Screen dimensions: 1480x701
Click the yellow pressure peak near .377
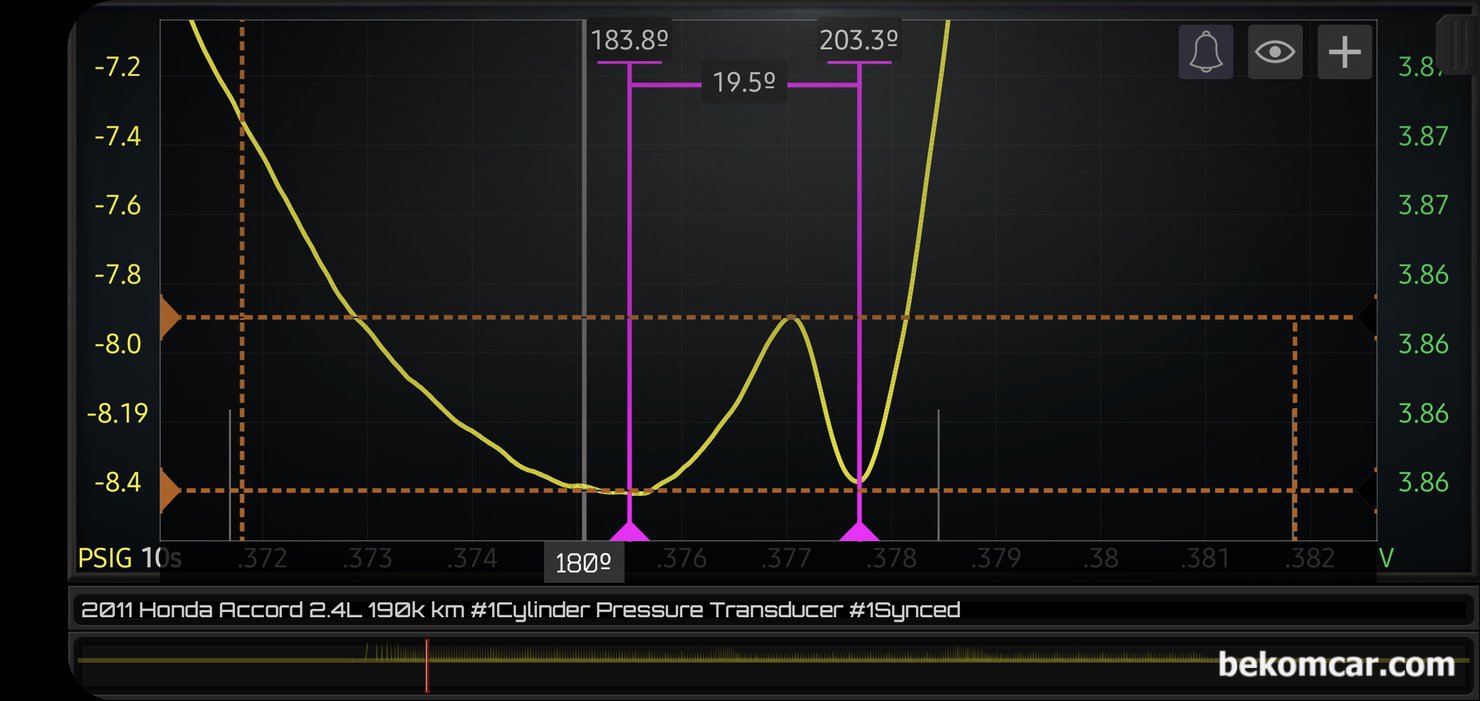(x=791, y=317)
